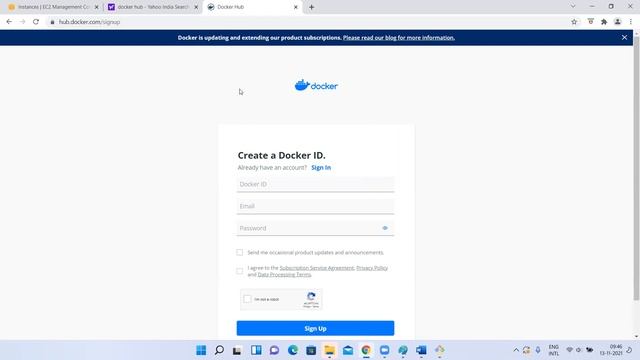Click the site lock icon in address bar
This screenshot has height=360, width=640.
pos(52,22)
